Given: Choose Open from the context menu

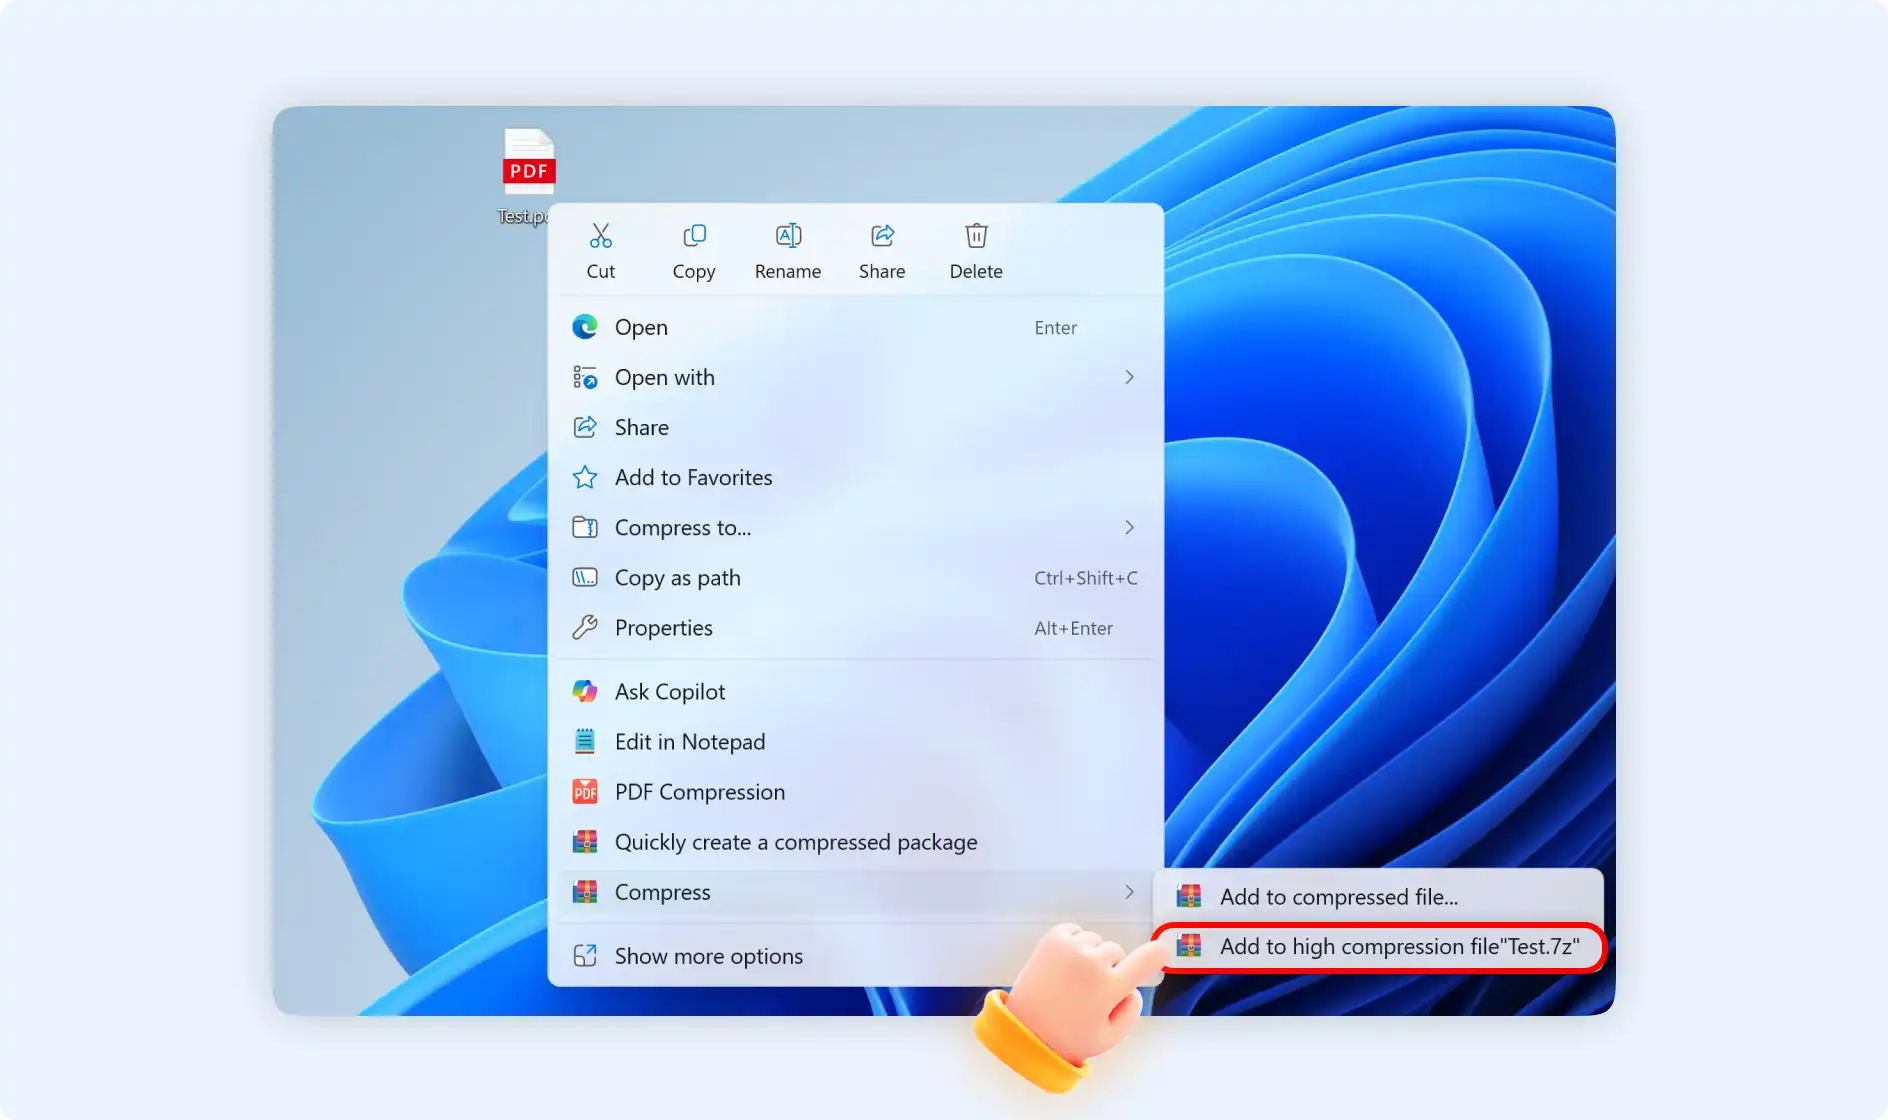Looking at the screenshot, I should coord(856,327).
